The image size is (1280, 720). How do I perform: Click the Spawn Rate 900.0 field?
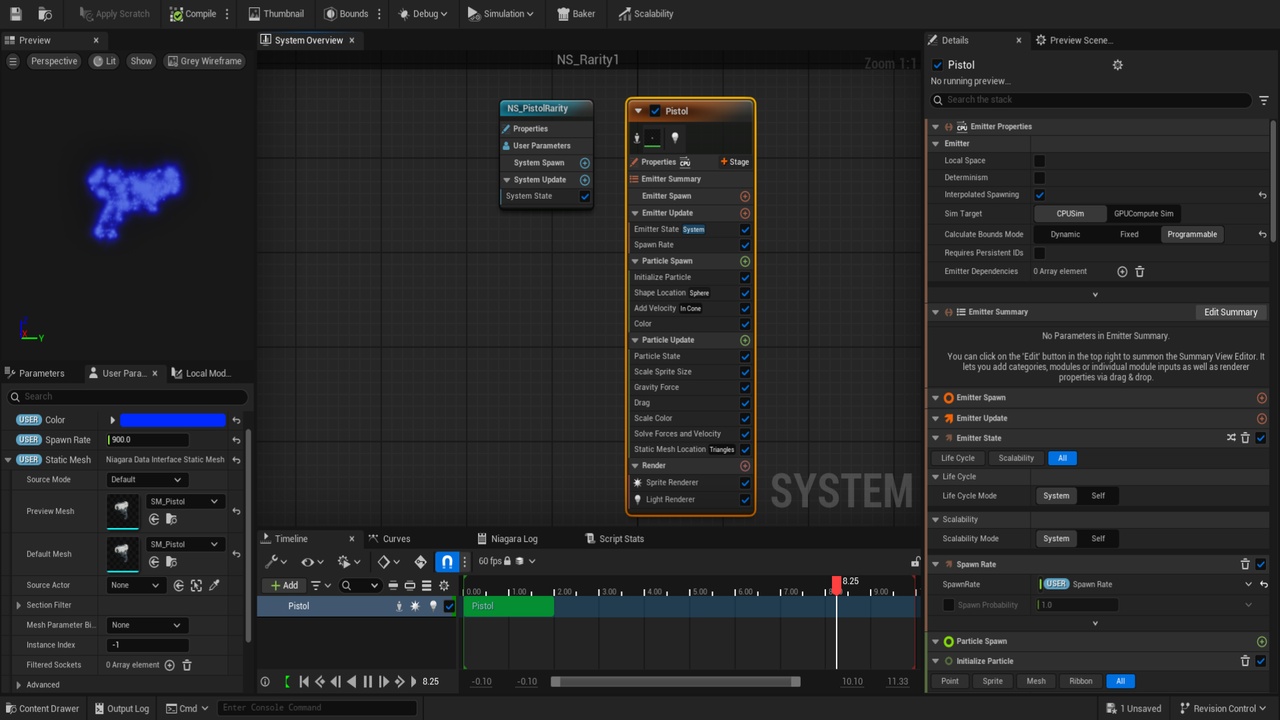[x=148, y=440]
